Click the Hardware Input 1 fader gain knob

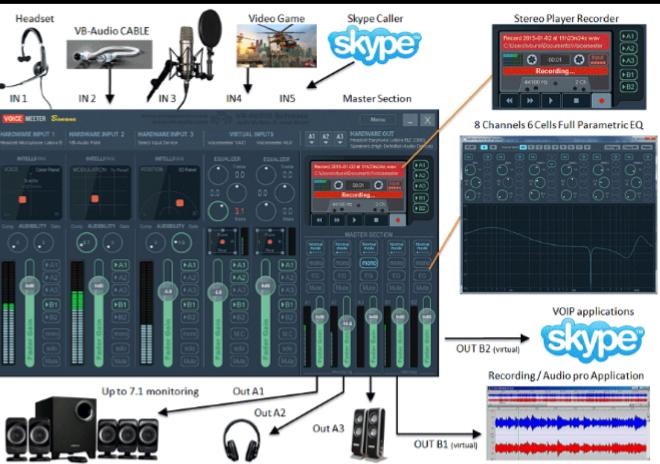(29, 286)
